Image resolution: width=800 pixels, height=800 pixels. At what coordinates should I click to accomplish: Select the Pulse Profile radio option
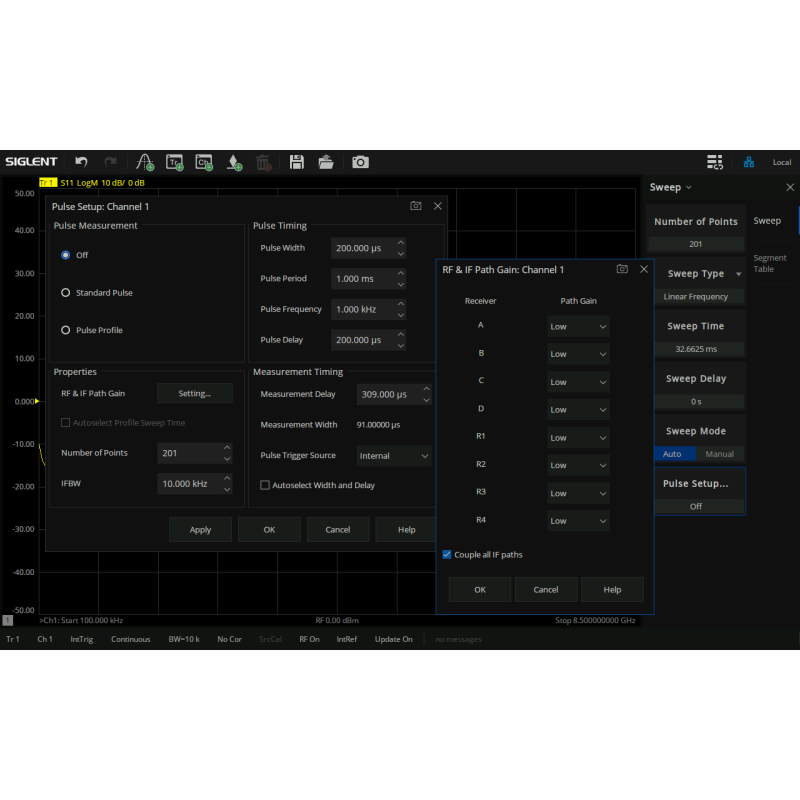(66, 330)
